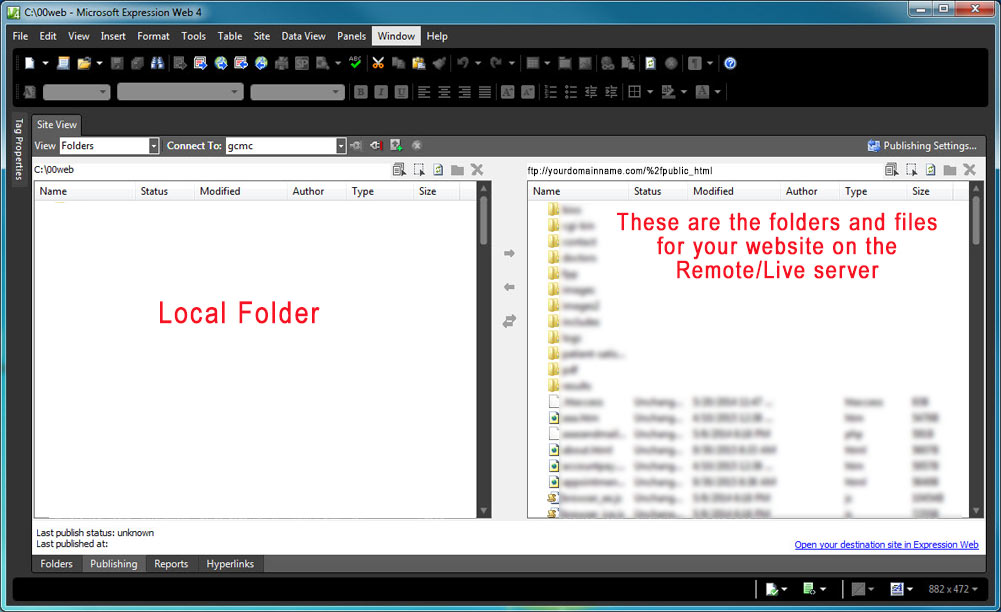Click the publish files to remote arrow
1001x612 pixels.
point(509,253)
